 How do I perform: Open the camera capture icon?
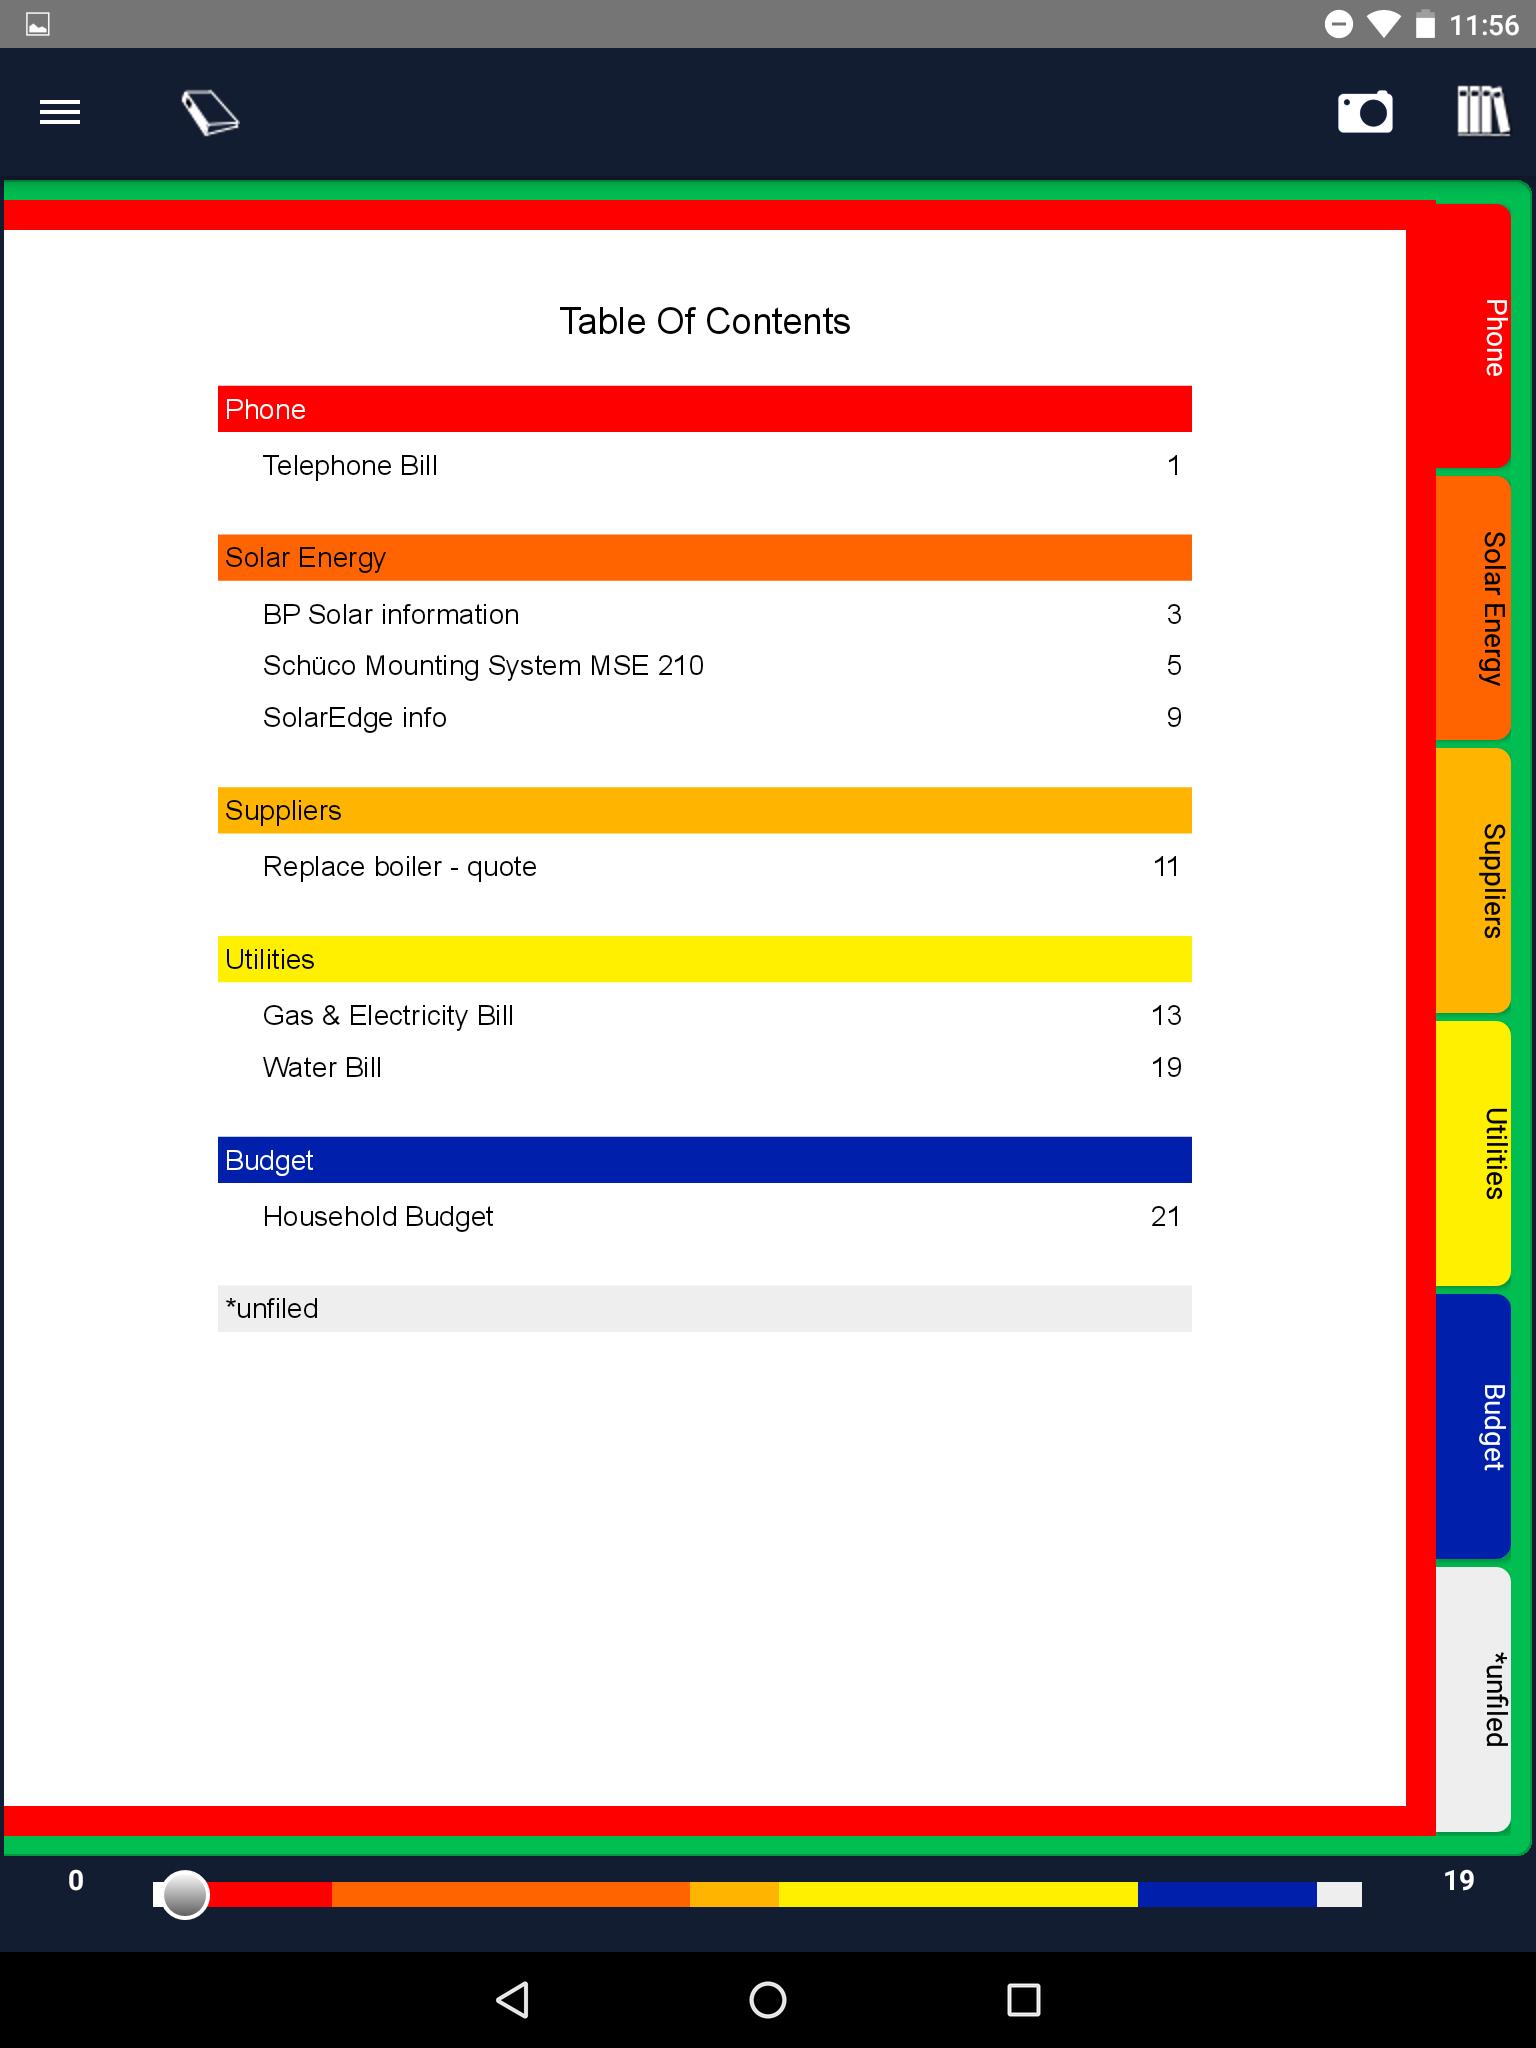[x=1365, y=112]
